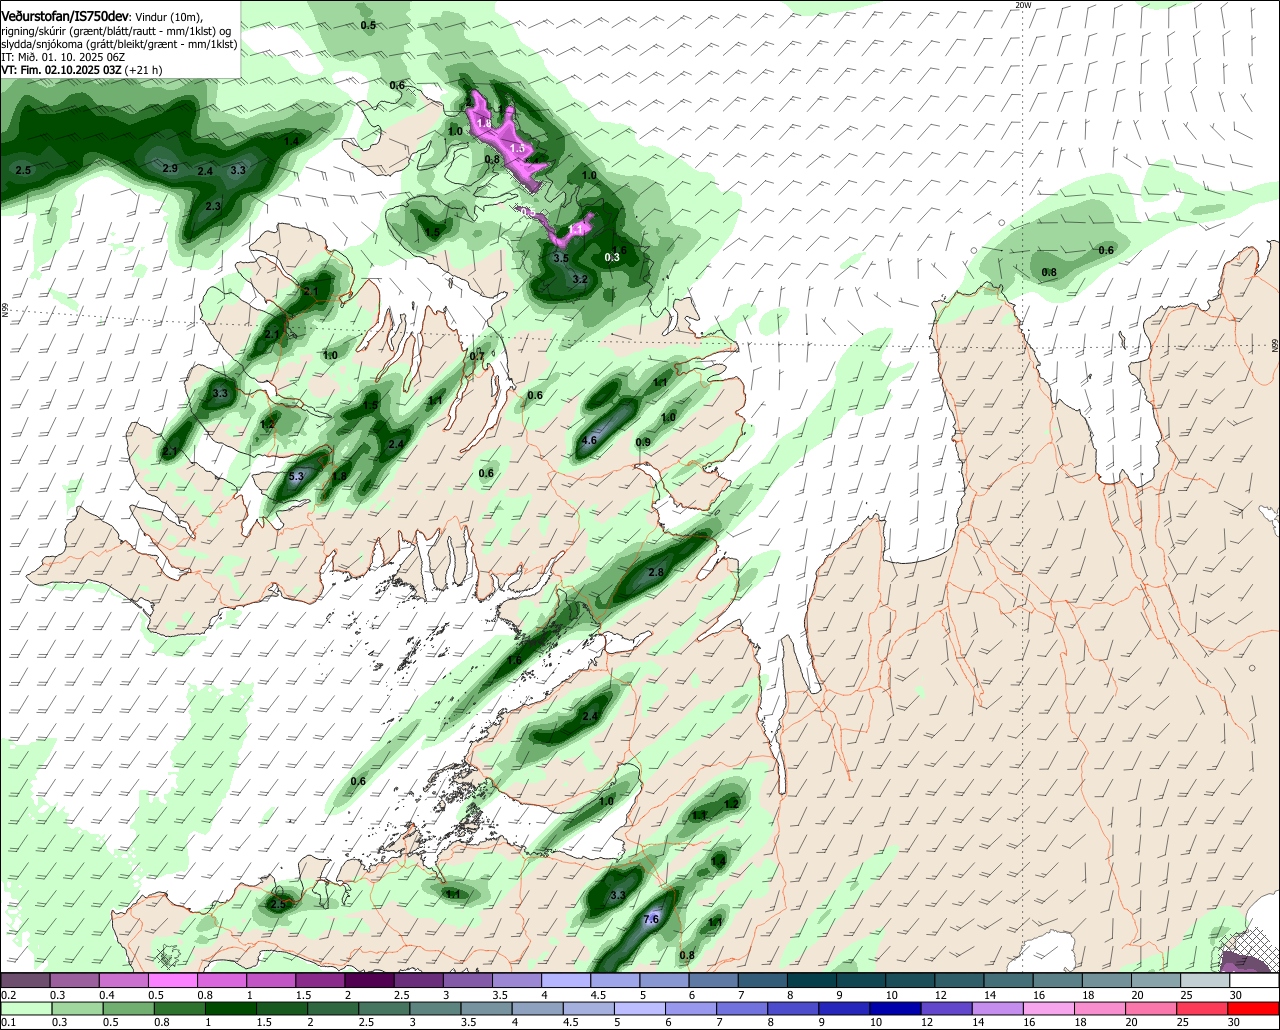Click the '(+21 h)' forecast offset text

click(144, 70)
